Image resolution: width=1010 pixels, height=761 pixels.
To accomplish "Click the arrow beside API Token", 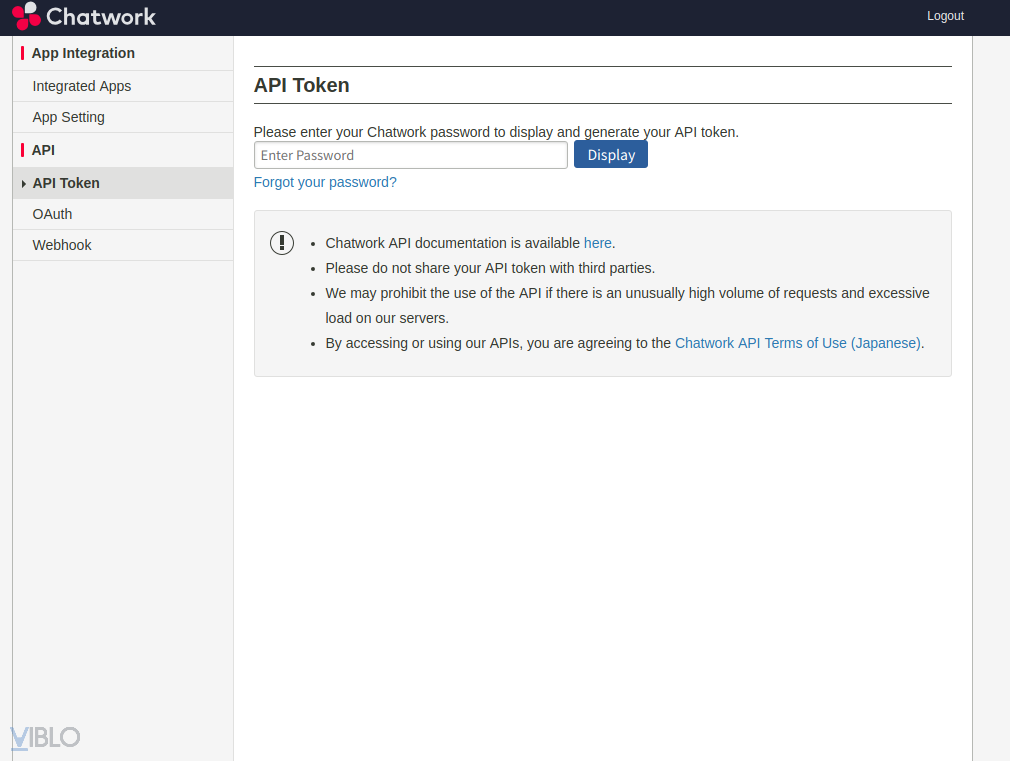I will tap(23, 184).
